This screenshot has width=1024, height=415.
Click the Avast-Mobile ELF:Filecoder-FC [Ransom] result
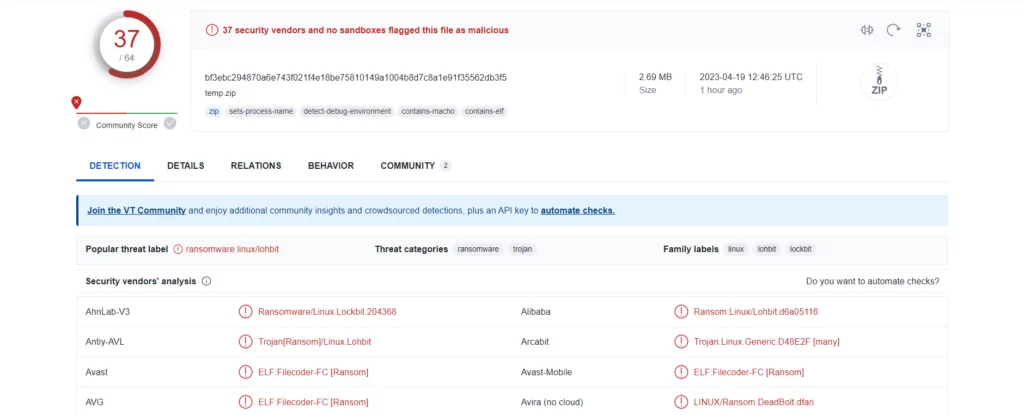click(748, 372)
